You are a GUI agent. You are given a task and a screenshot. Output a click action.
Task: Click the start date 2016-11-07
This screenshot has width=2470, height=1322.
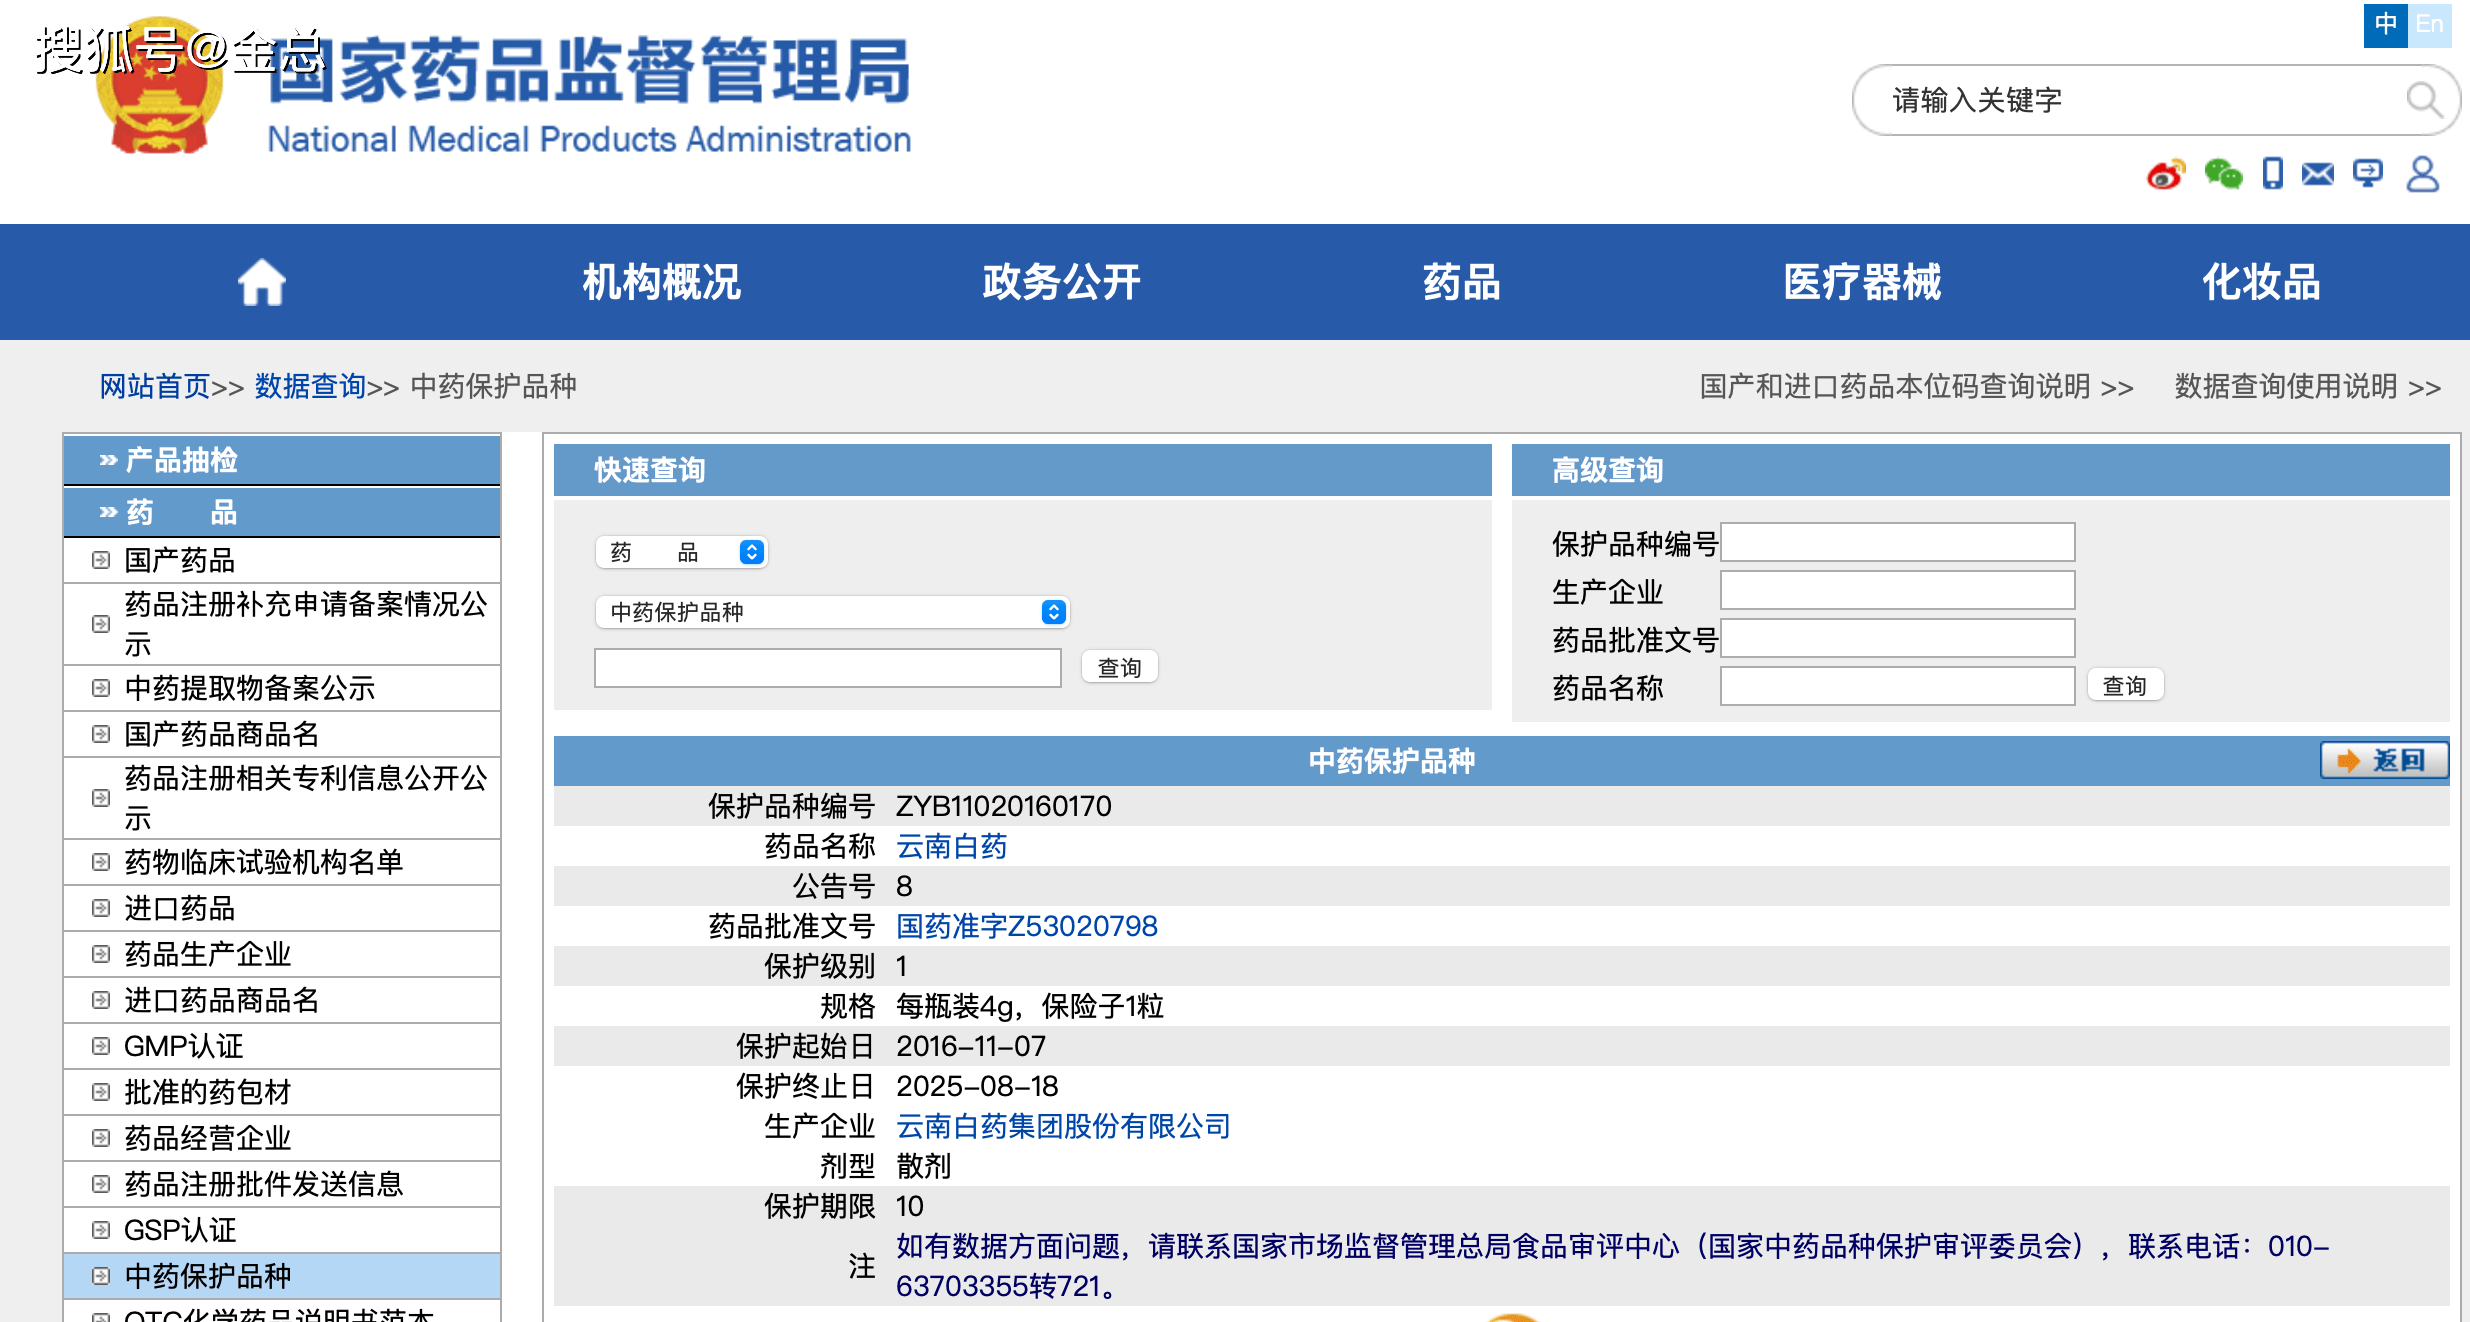(971, 1046)
